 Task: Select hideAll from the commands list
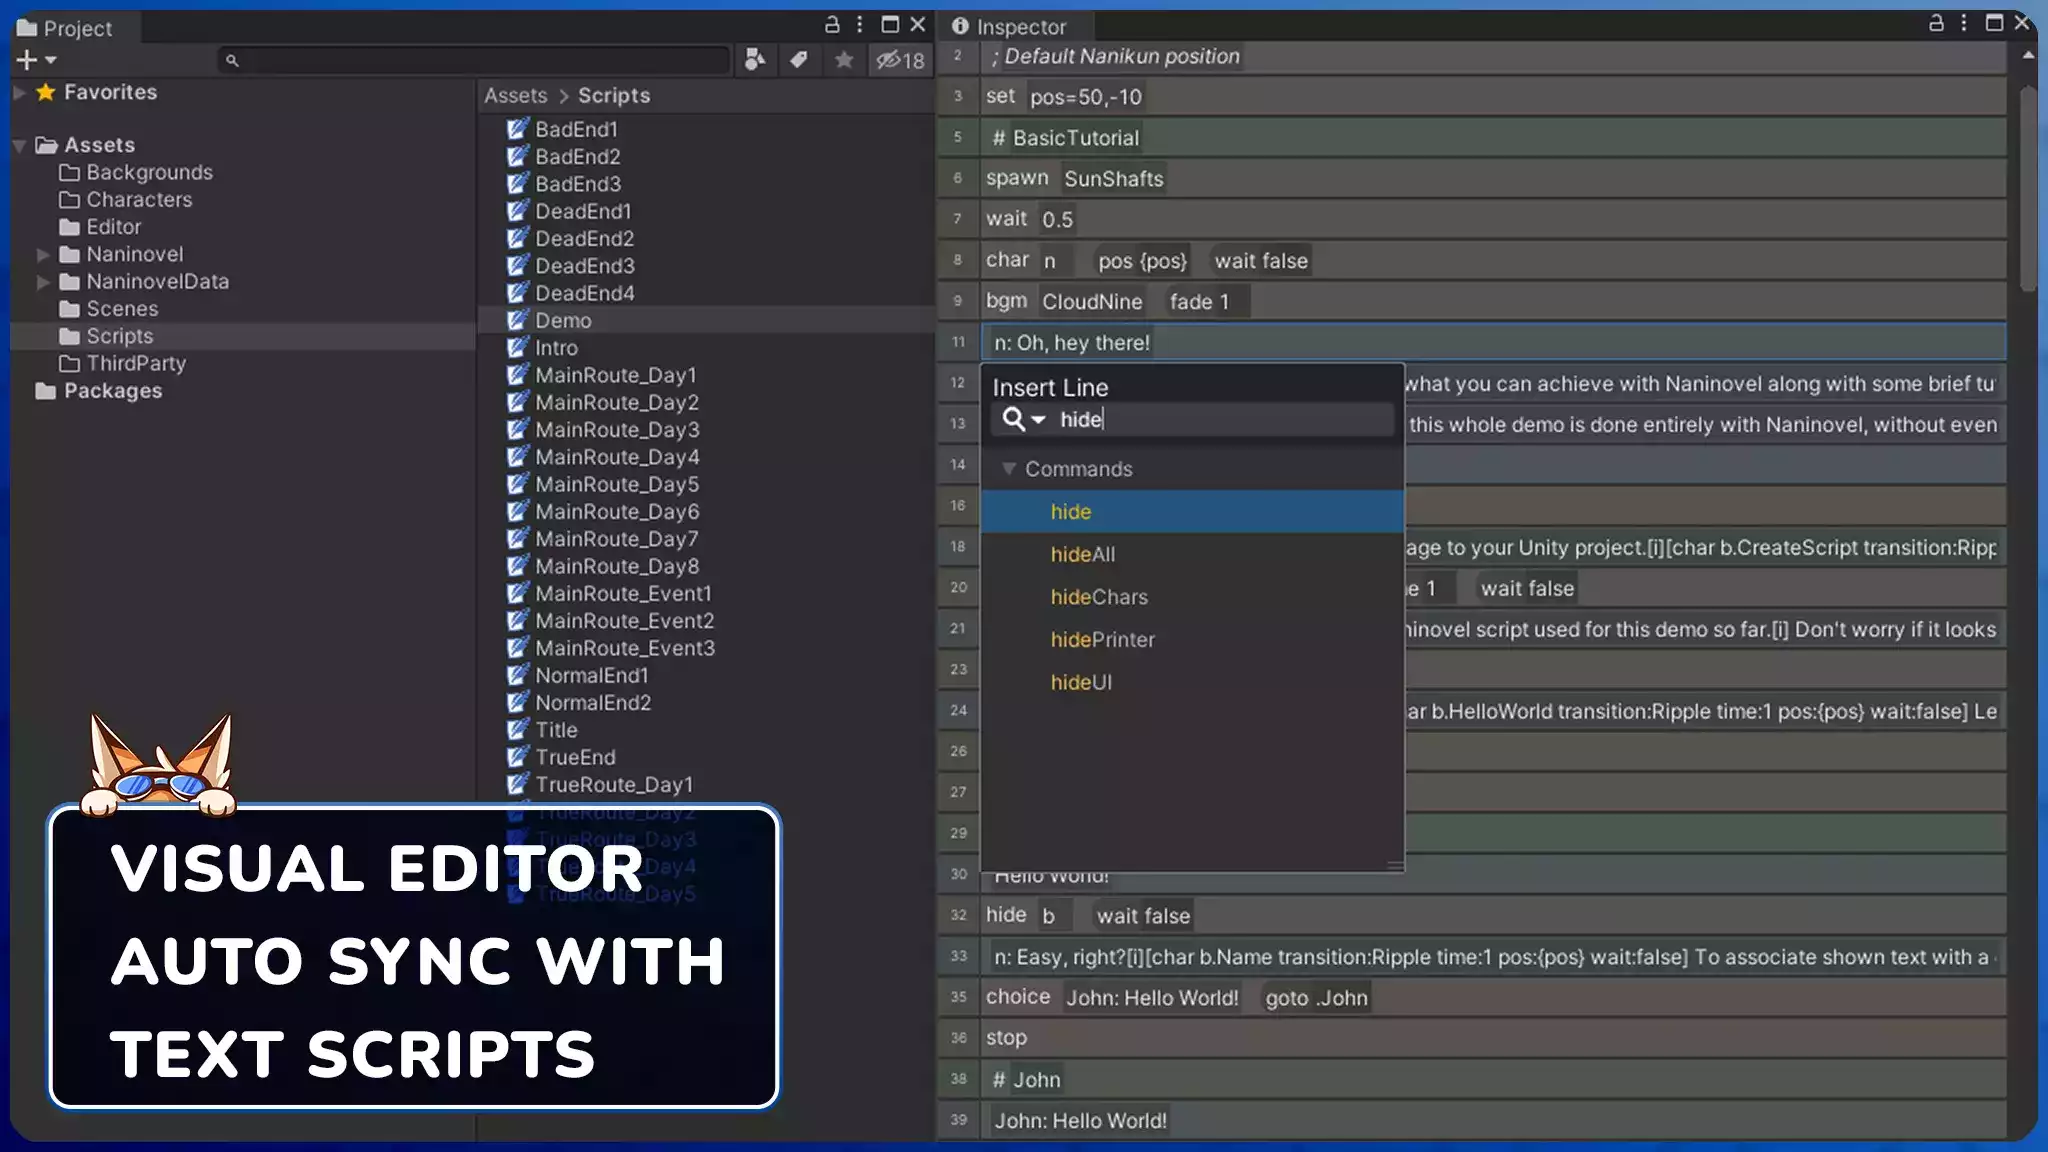1082,554
